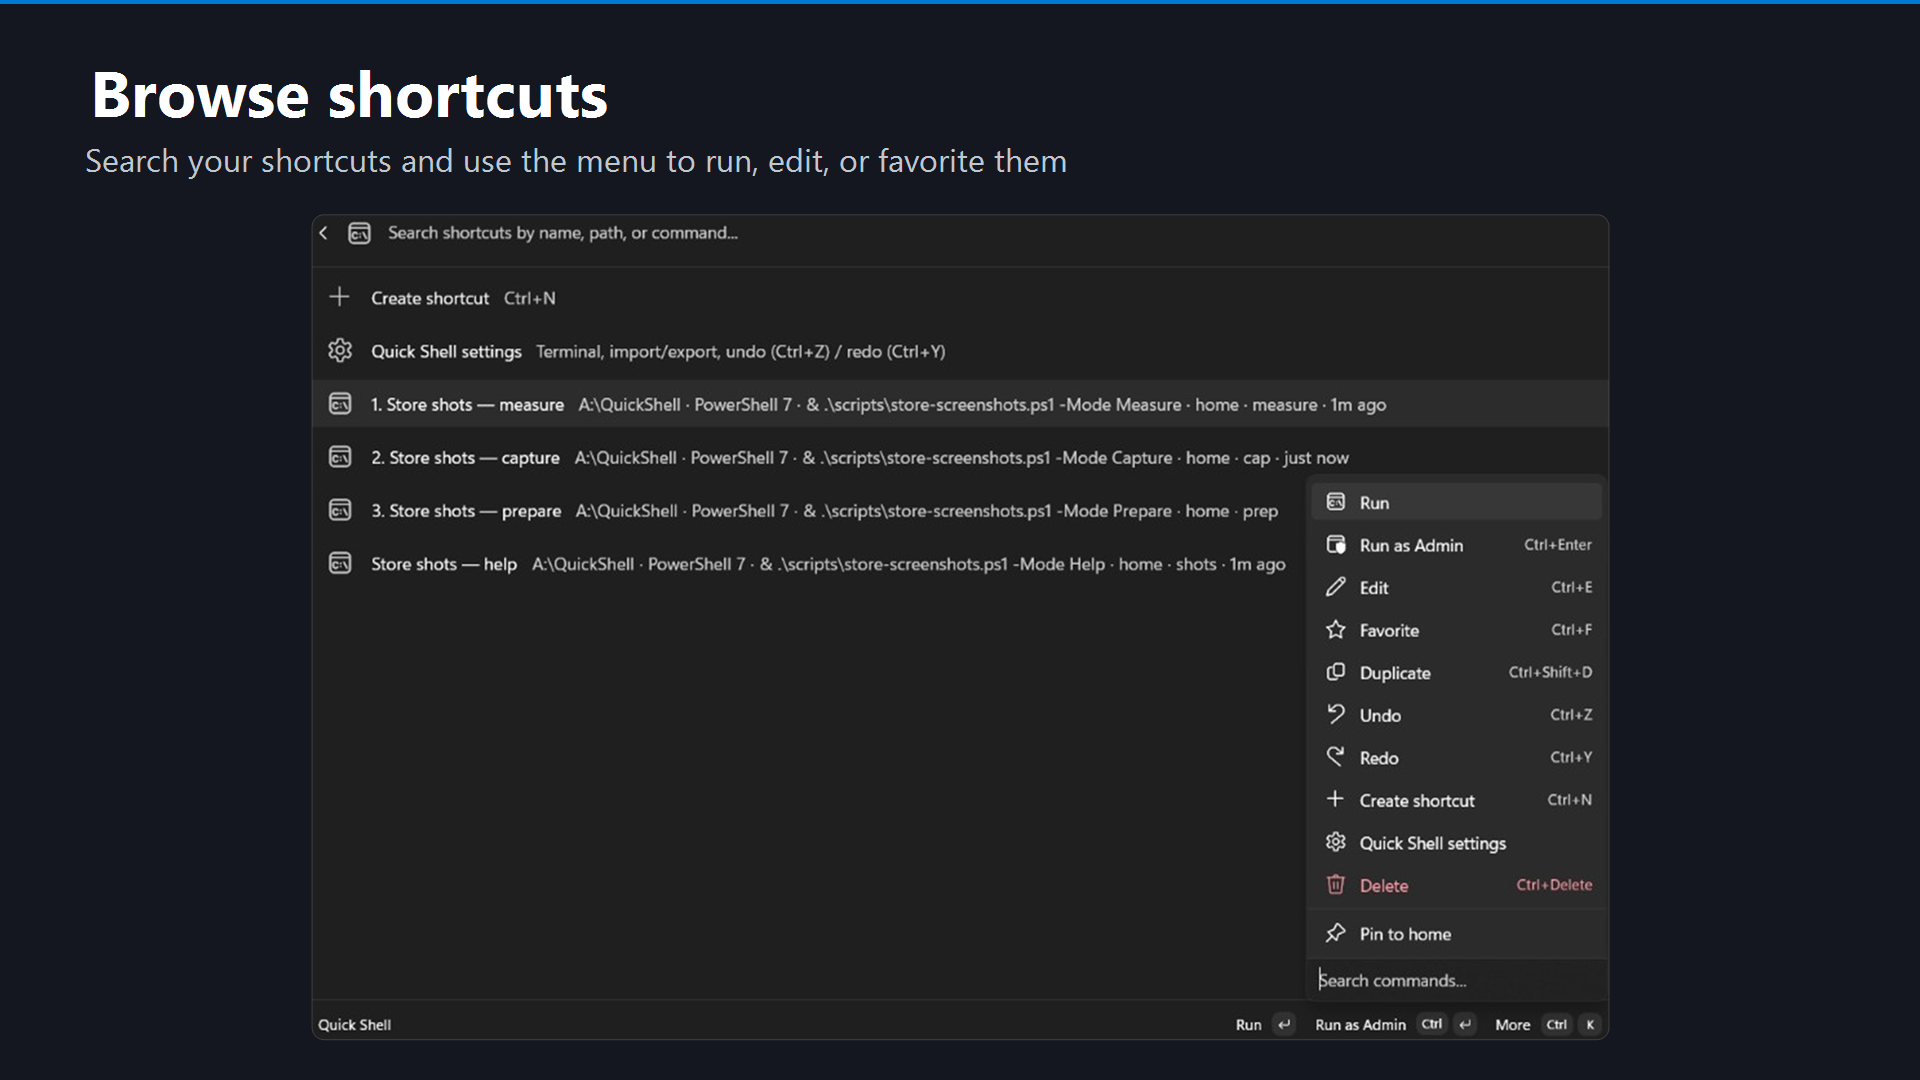Click the Quick Shell label in status bar

pos(355,1025)
